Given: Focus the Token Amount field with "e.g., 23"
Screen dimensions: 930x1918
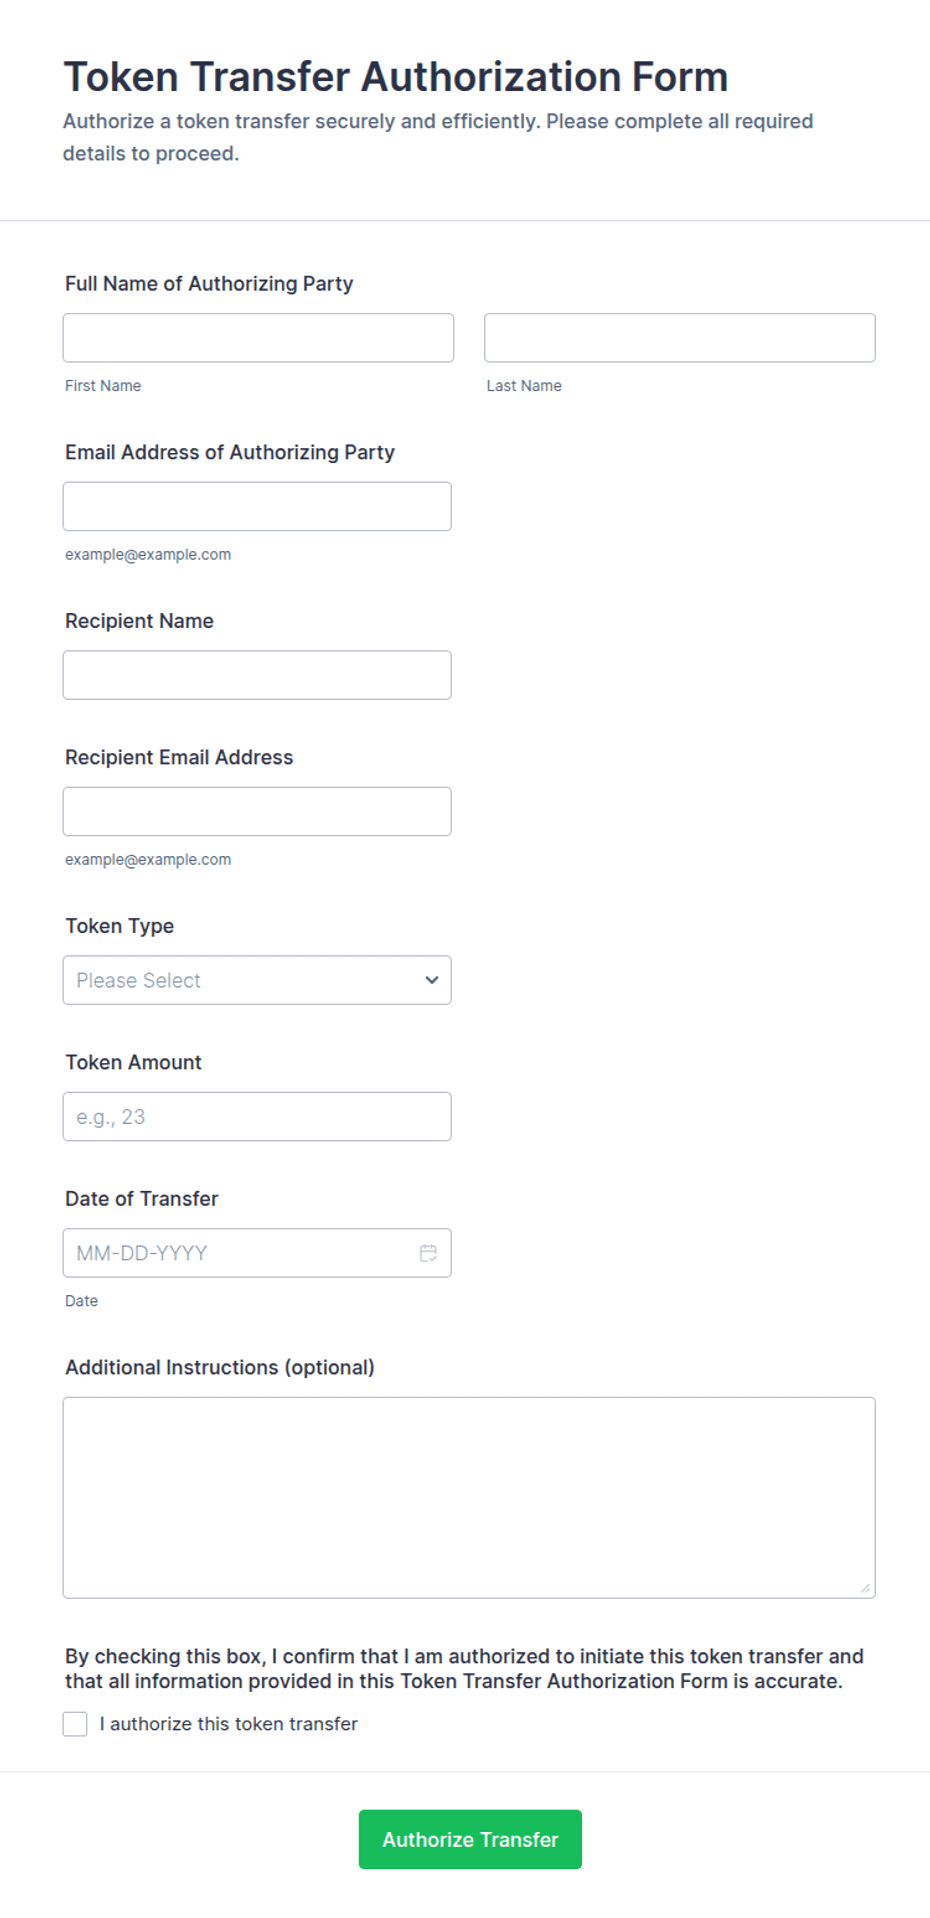Looking at the screenshot, I should click(x=257, y=1117).
